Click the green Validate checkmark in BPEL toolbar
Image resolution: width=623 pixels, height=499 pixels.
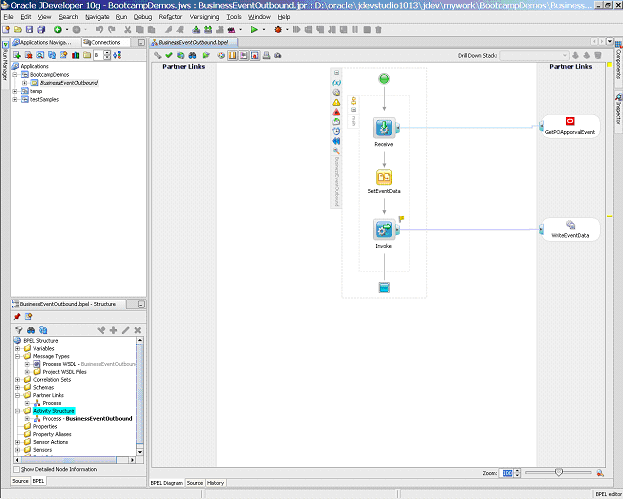coord(169,55)
